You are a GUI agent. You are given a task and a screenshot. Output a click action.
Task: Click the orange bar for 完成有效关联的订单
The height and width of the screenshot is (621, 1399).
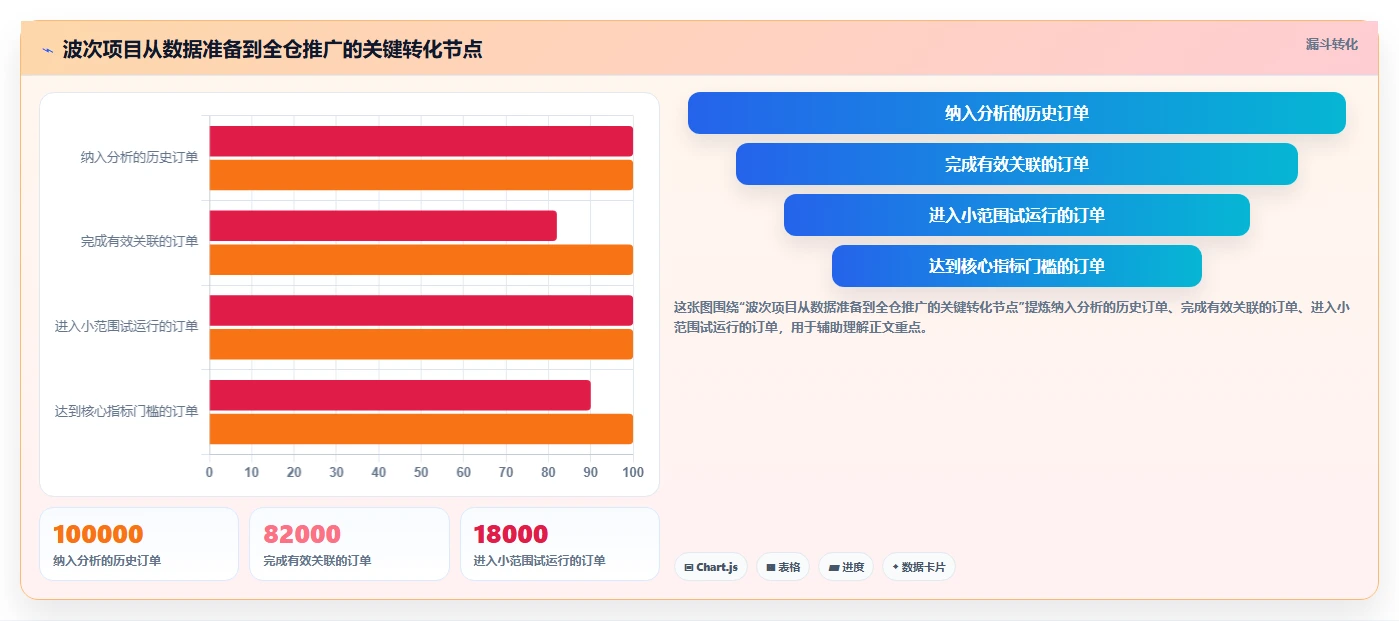421,260
